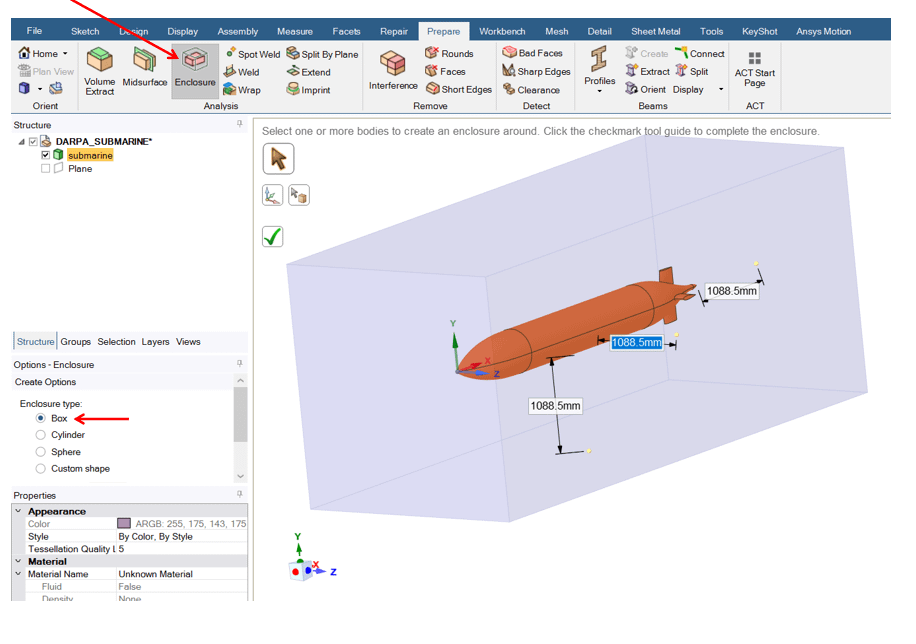Click the Enclosure tool in the ribbon
Image resolution: width=916 pixels, height=644 pixels.
pos(194,69)
